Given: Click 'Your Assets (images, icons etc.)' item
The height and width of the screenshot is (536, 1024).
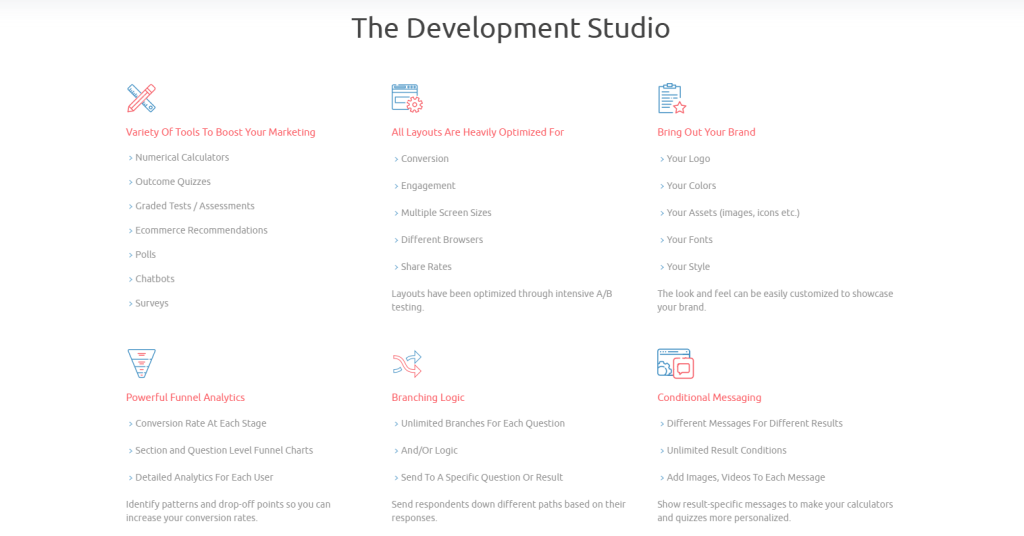Looking at the screenshot, I should click(x=733, y=213).
